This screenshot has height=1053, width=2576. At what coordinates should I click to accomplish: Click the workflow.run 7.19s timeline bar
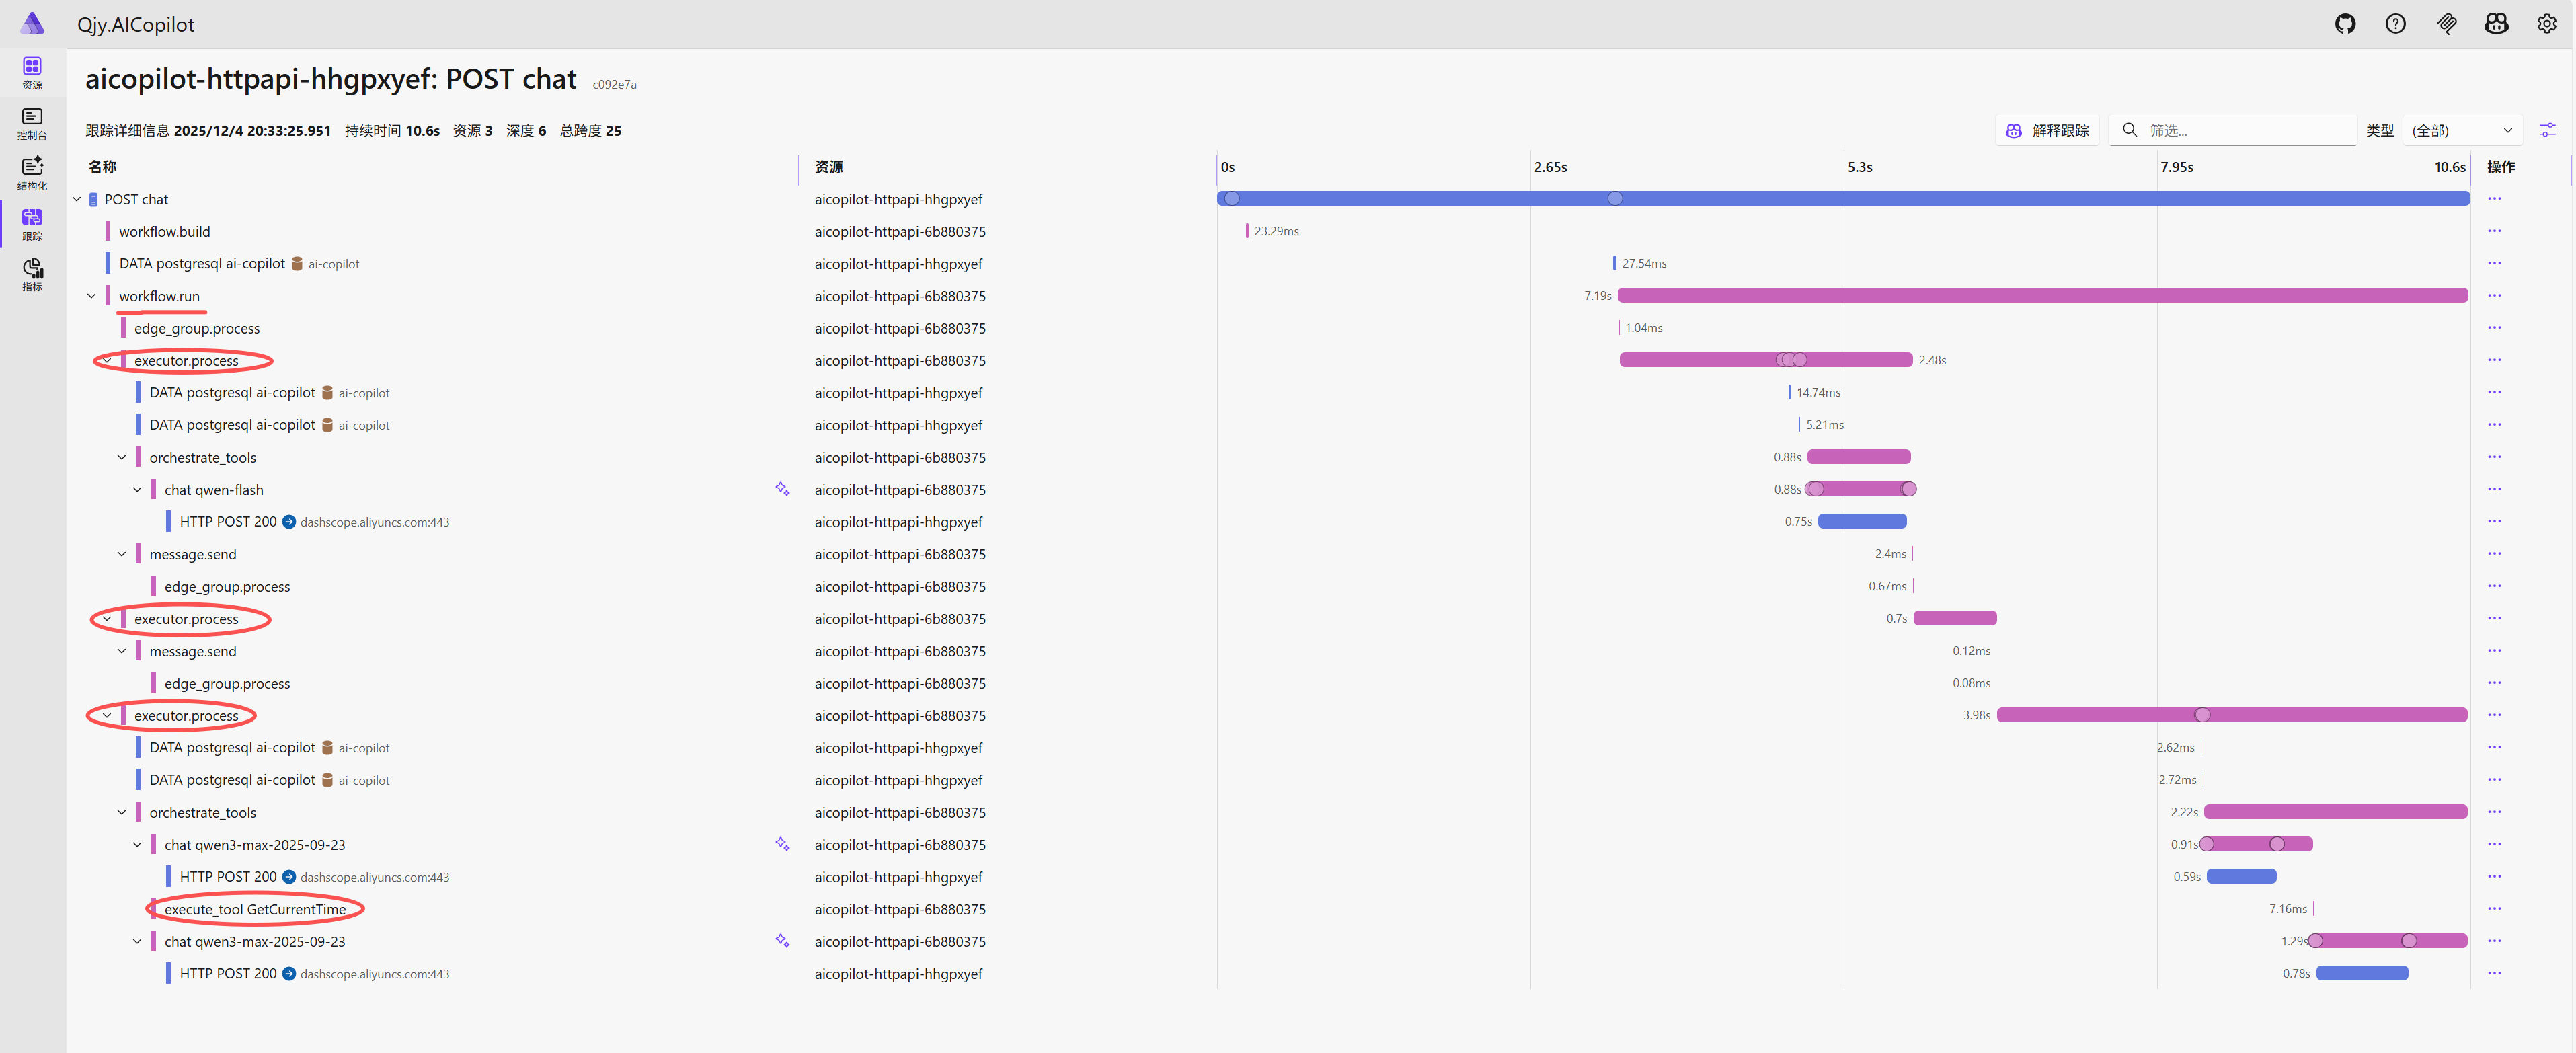pyautogui.click(x=2040, y=295)
